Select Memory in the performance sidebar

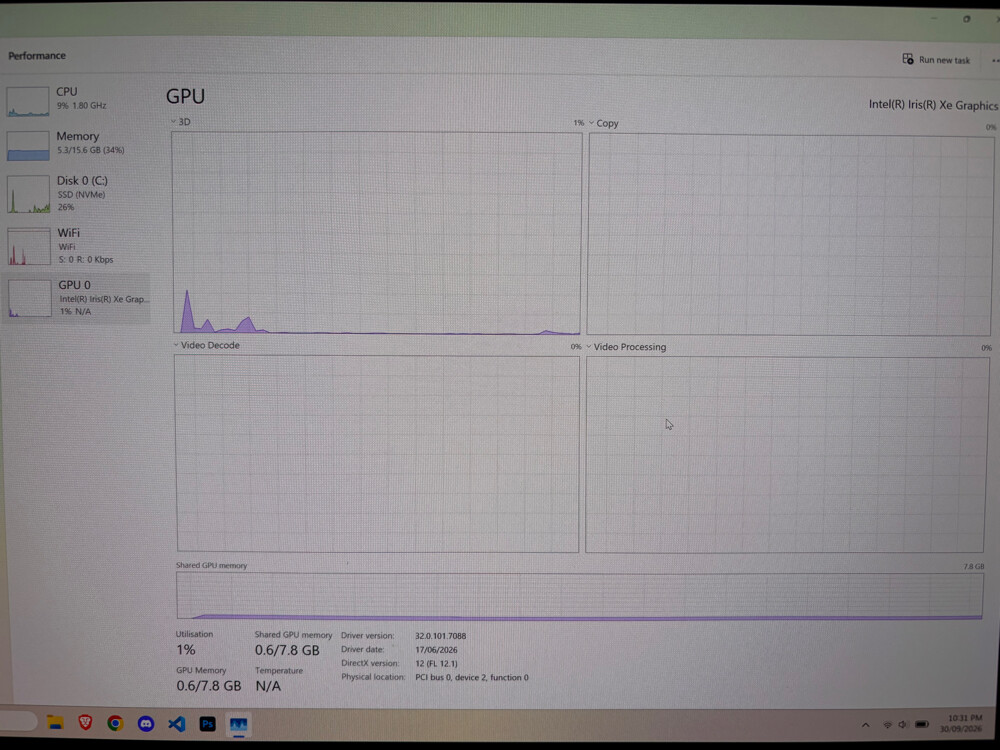(77, 145)
